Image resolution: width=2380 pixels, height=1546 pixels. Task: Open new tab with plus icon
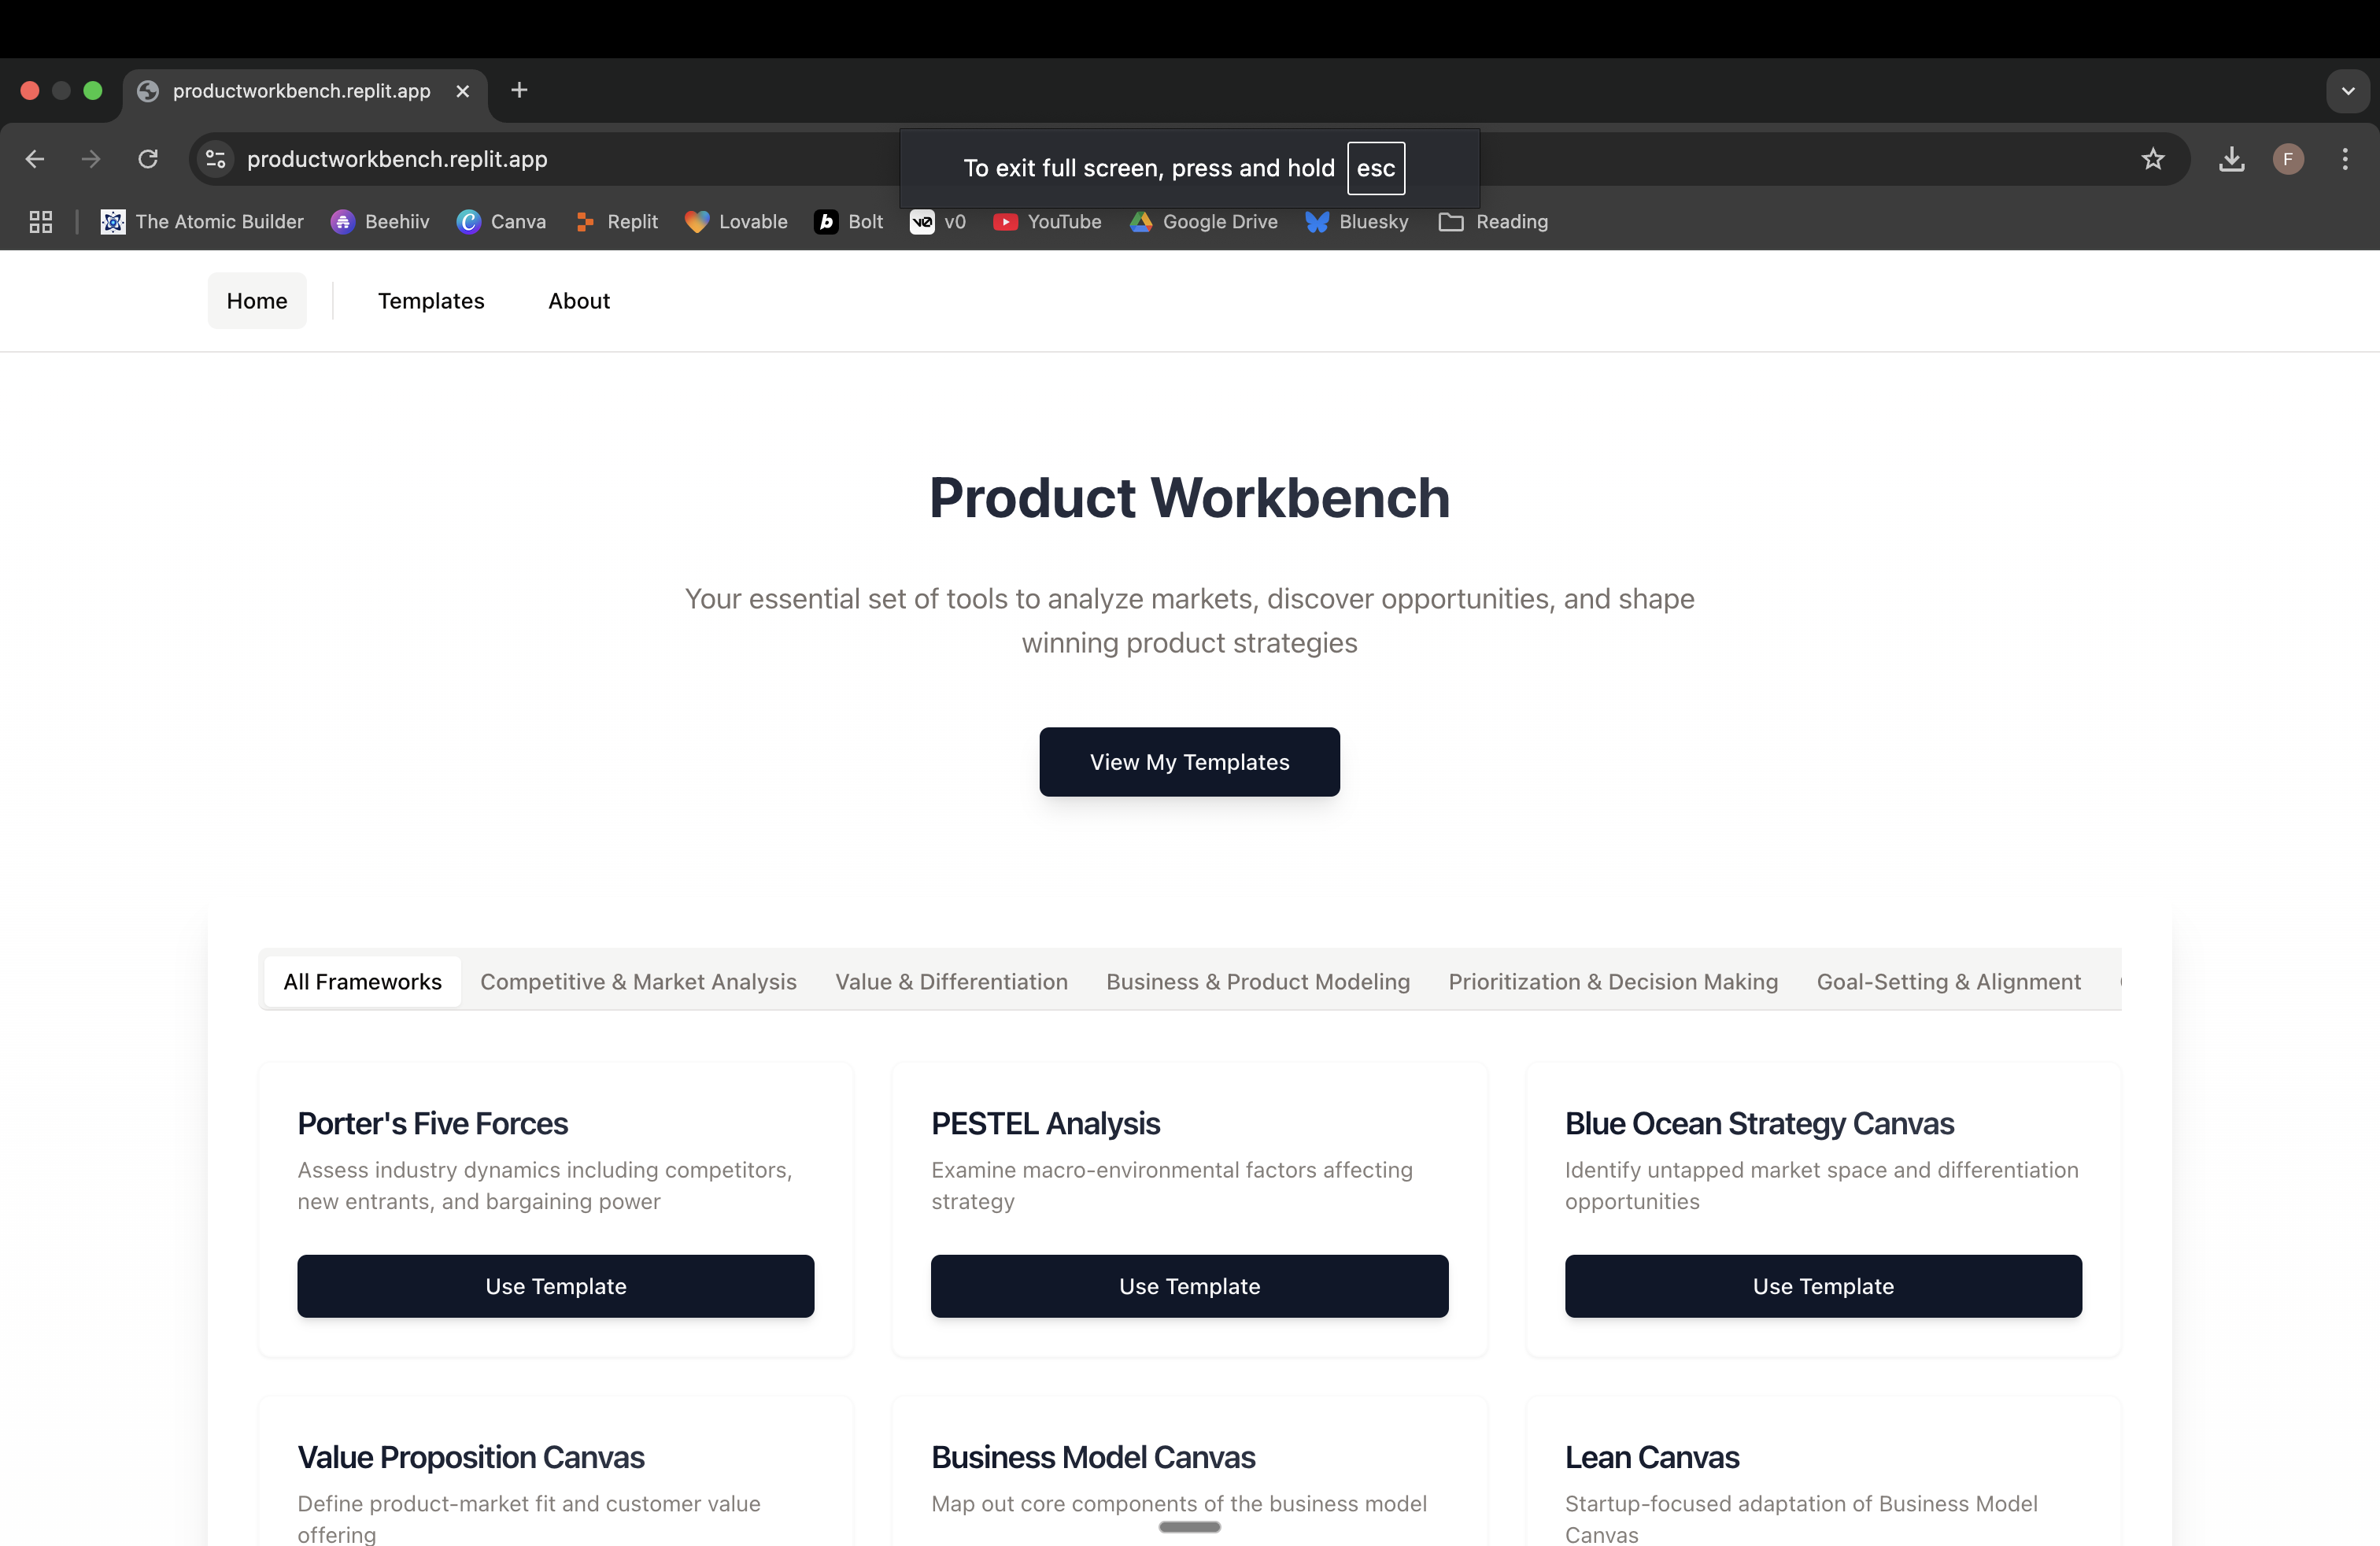tap(519, 90)
